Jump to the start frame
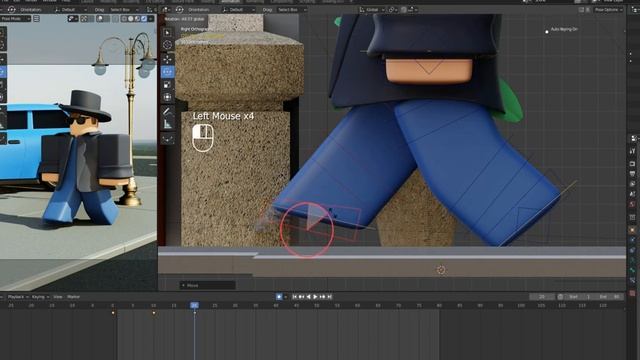This screenshot has height=360, width=640. (294, 297)
